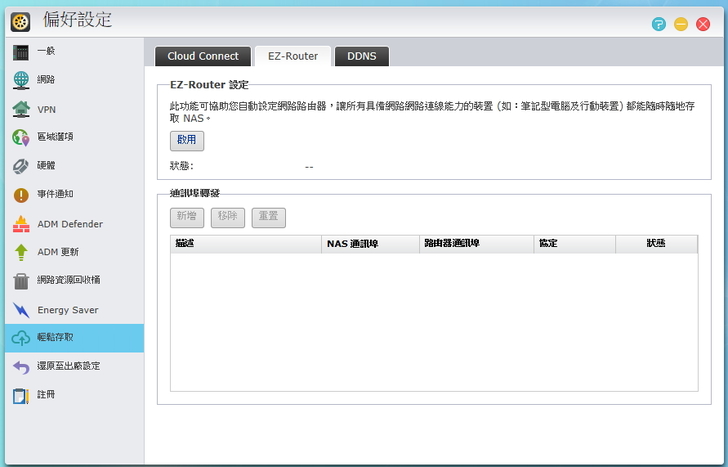Viewport: 728px width, 467px height.
Task: Open the VPN settings icon
Action: pos(21,109)
